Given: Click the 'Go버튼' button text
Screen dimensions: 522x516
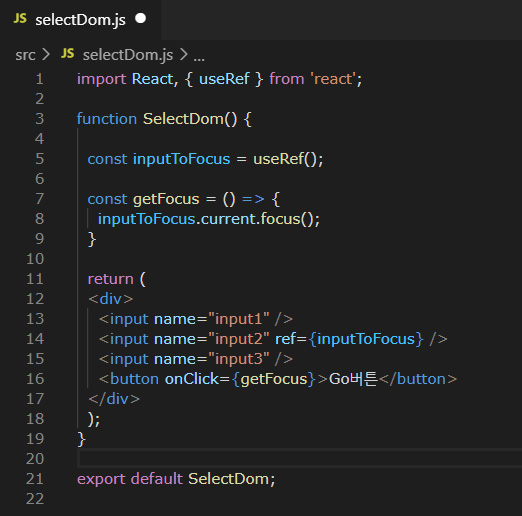Looking at the screenshot, I should [353, 379].
